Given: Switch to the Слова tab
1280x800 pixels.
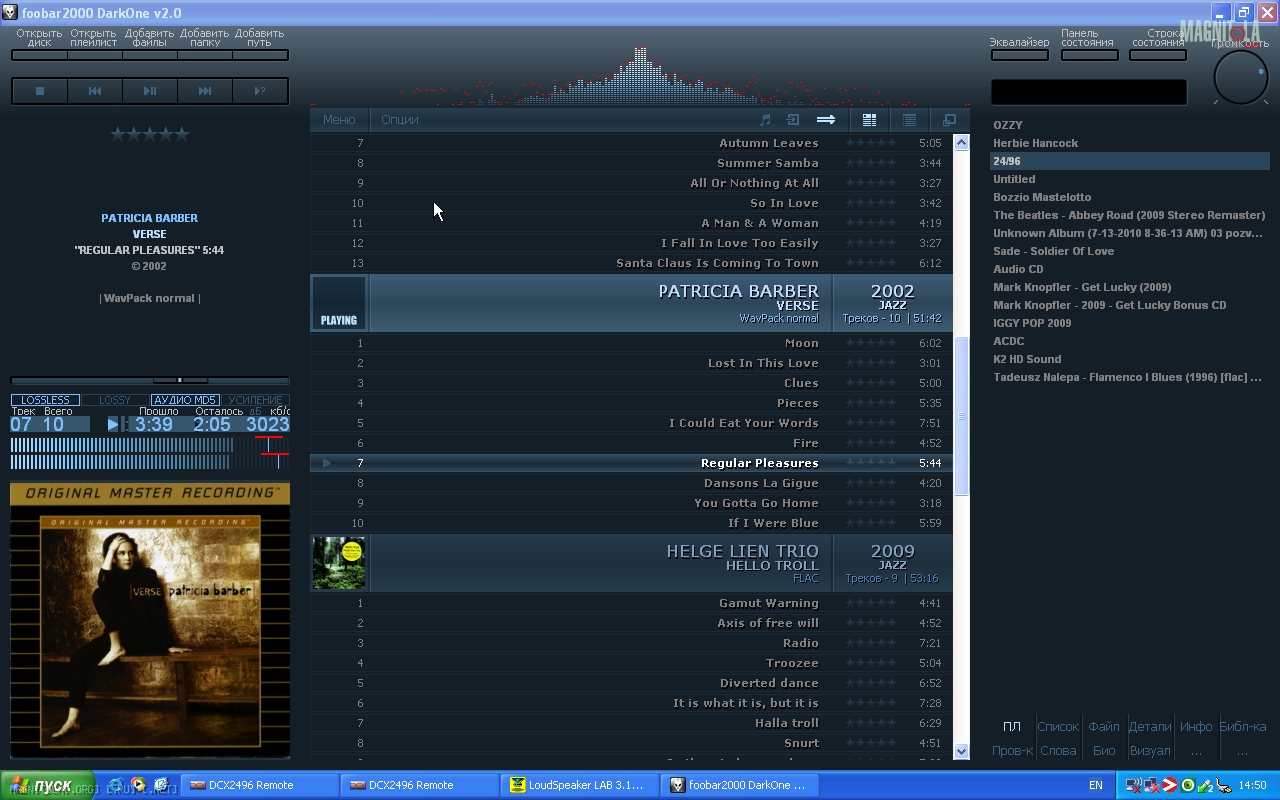Looking at the screenshot, I should click(1058, 751).
